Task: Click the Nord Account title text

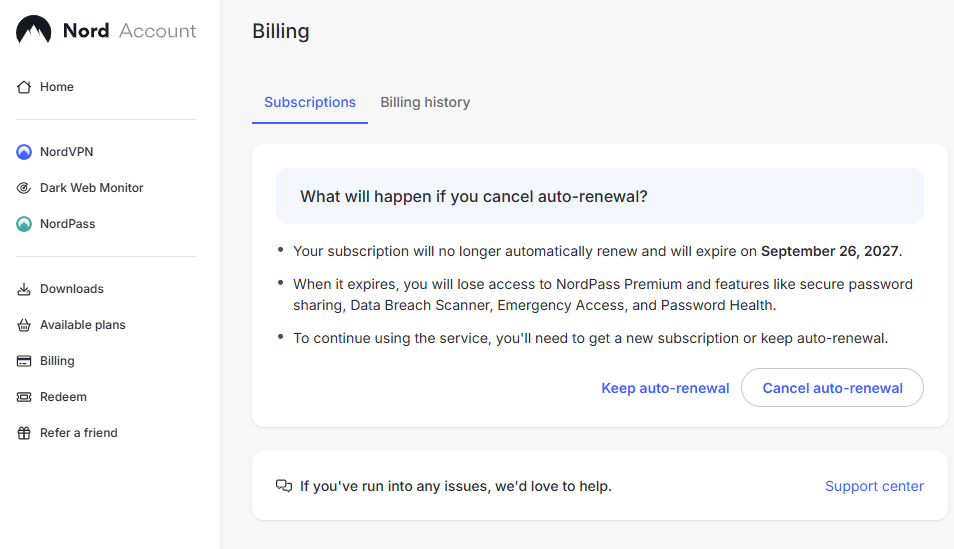Action: coord(130,30)
